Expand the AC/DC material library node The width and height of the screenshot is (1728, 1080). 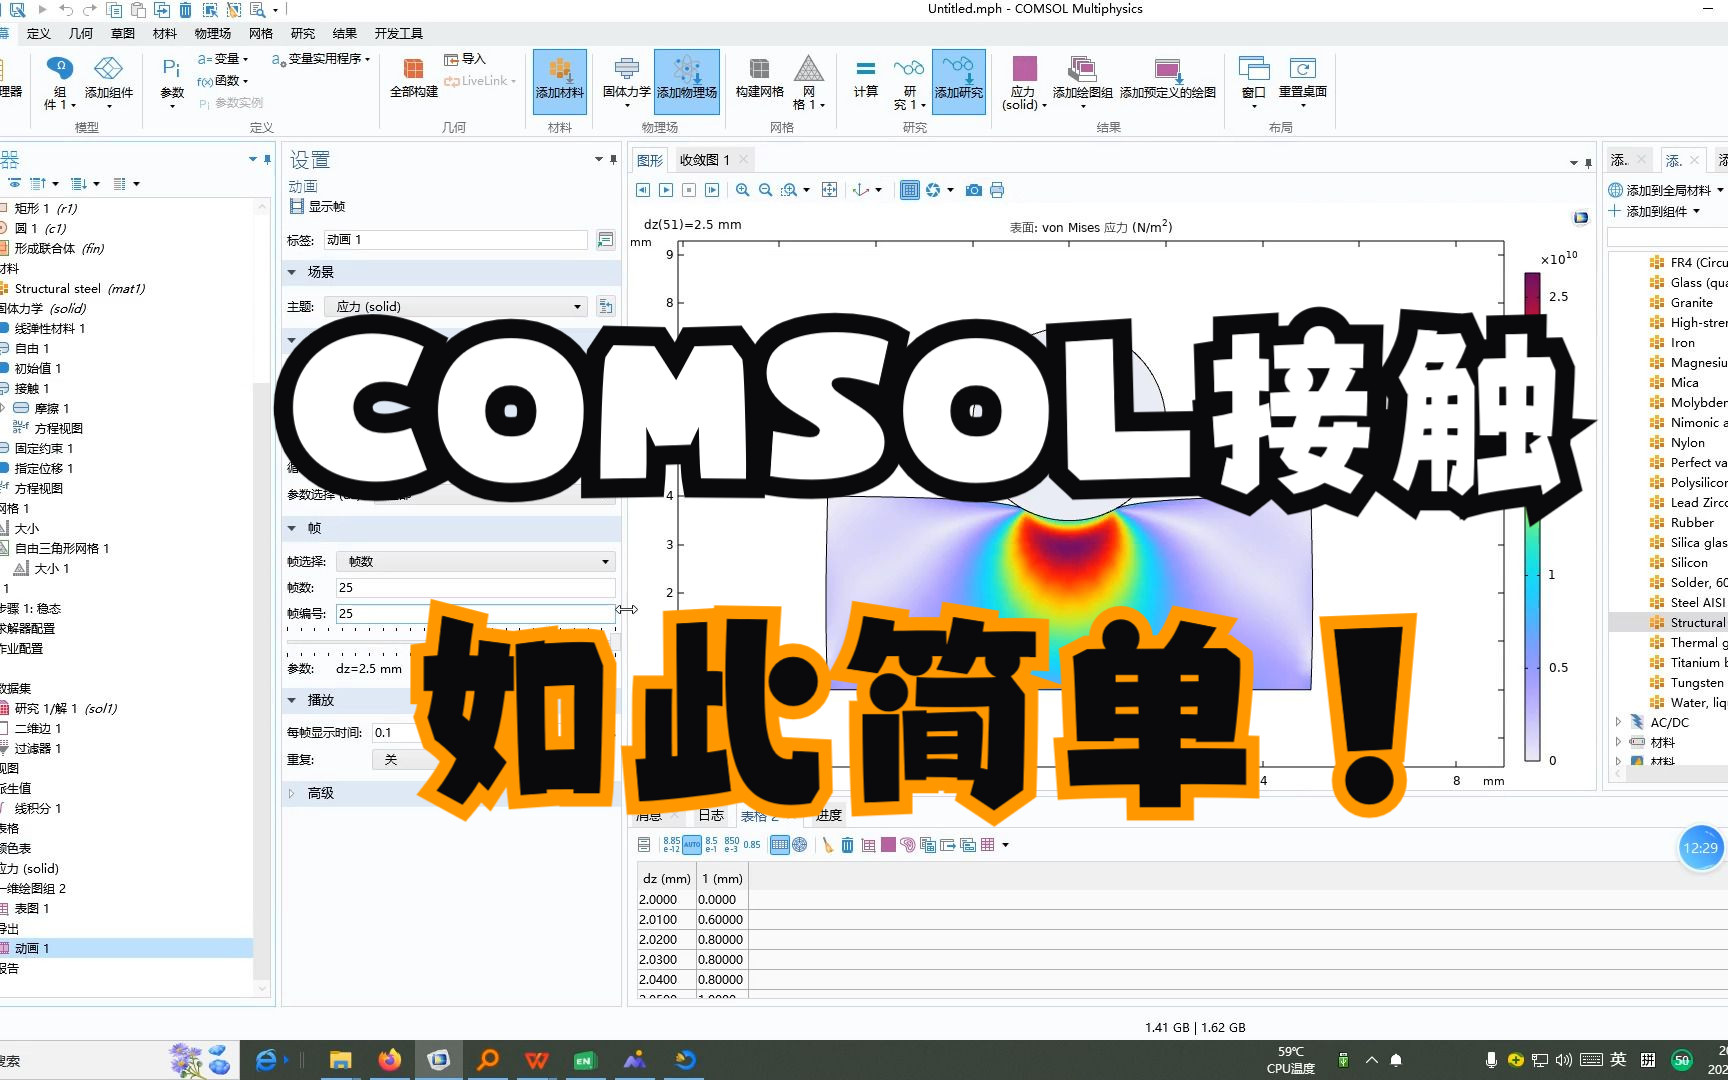[1618, 722]
